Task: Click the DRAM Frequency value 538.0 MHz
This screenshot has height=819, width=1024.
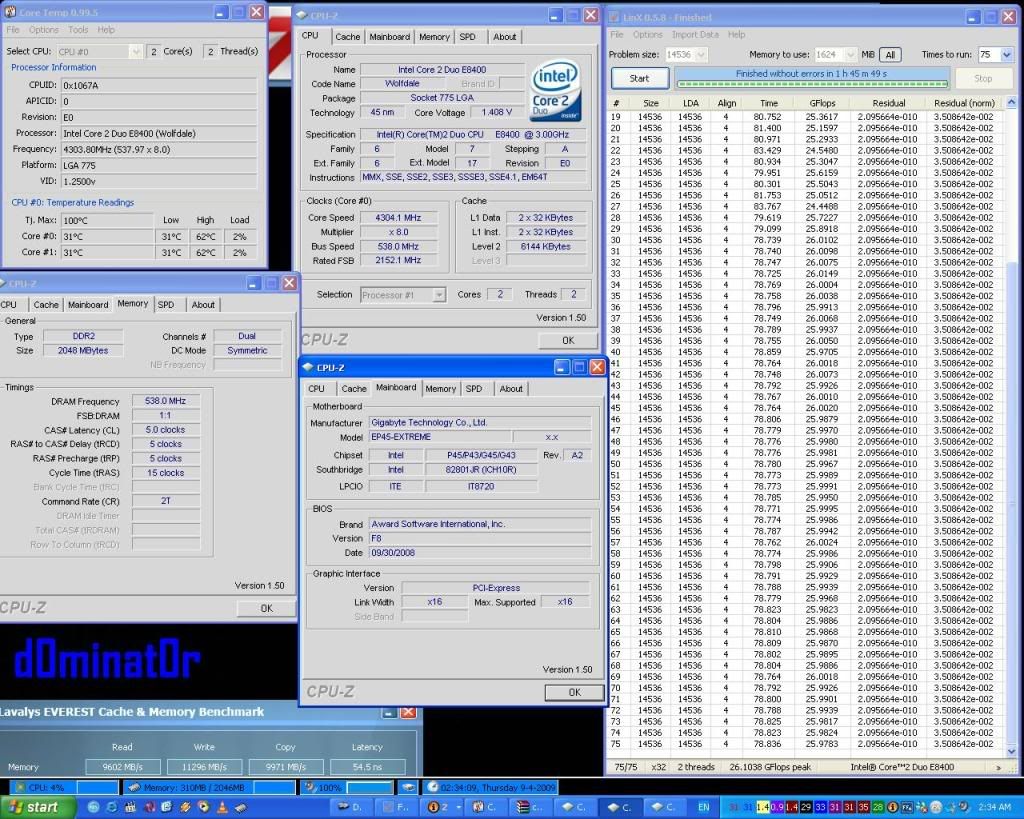Action: (x=165, y=401)
